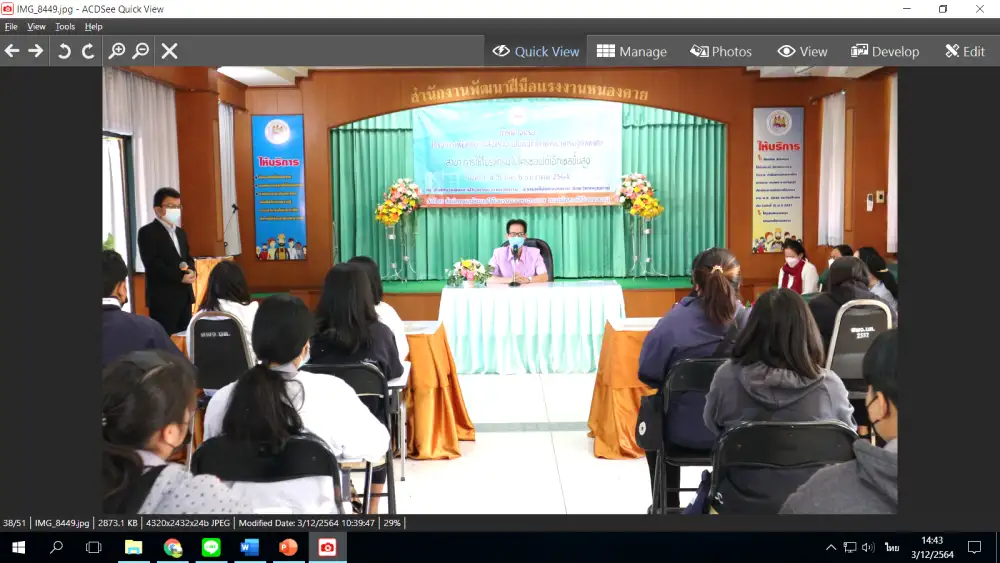Show hidden system tray icons
Viewport: 1000px width, 563px height.
[830, 547]
